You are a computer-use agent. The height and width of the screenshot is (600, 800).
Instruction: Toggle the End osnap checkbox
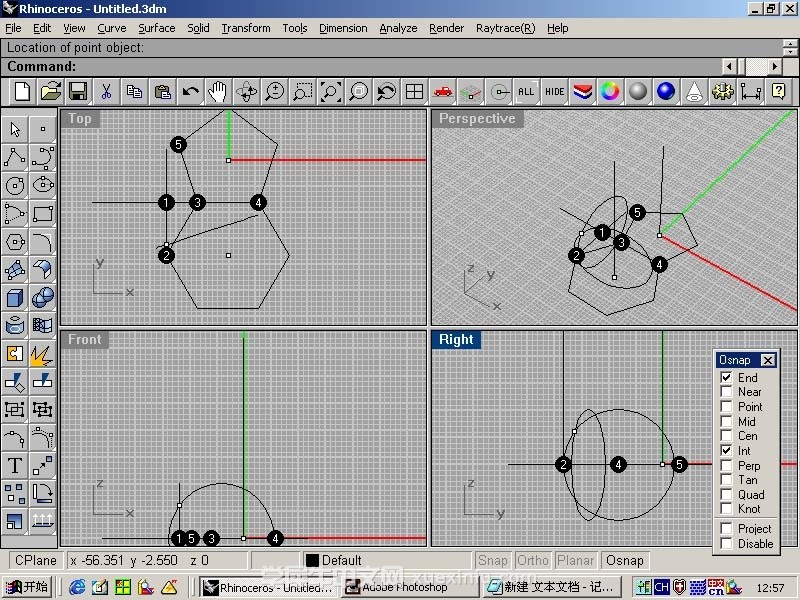point(727,378)
